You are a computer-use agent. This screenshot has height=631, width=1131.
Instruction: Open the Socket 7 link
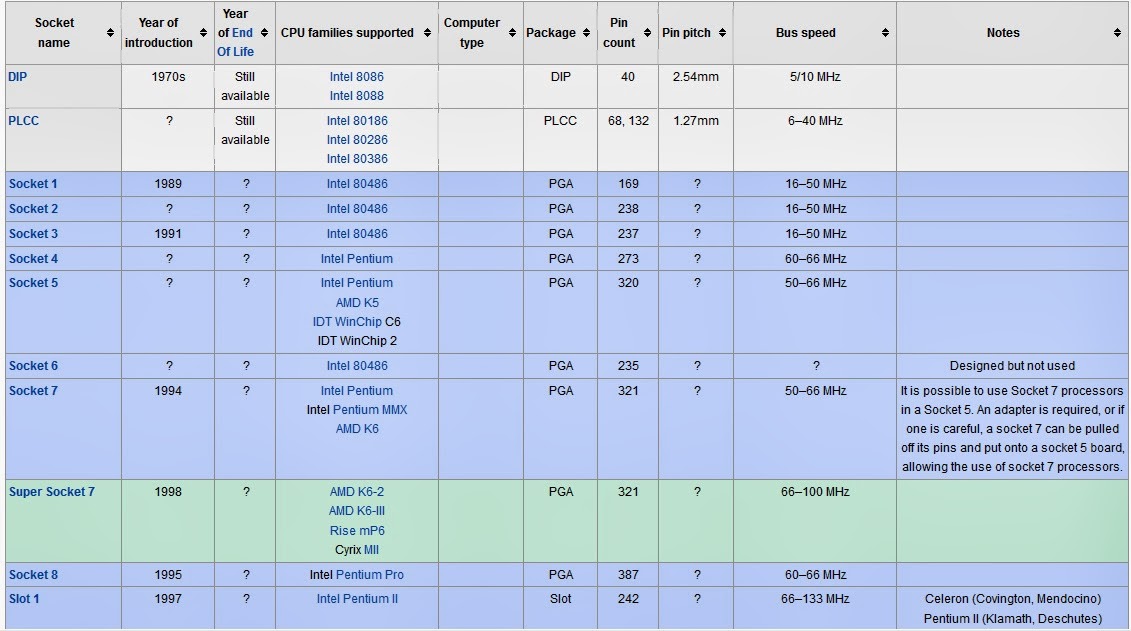pyautogui.click(x=33, y=390)
